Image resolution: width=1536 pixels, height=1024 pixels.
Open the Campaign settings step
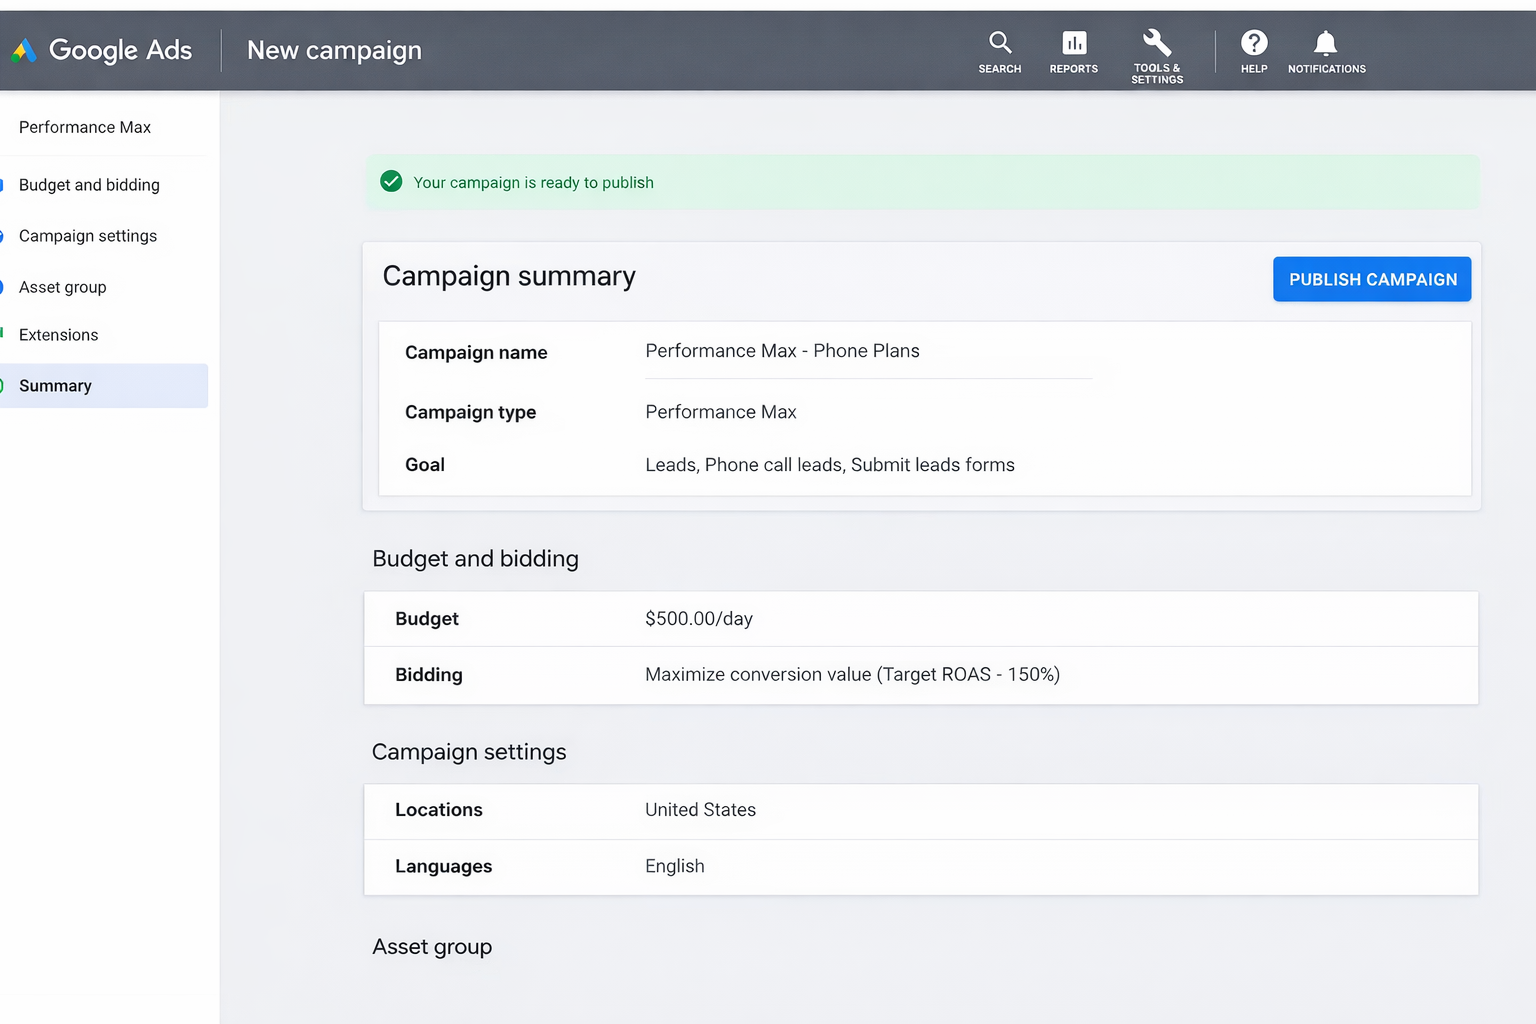point(88,236)
